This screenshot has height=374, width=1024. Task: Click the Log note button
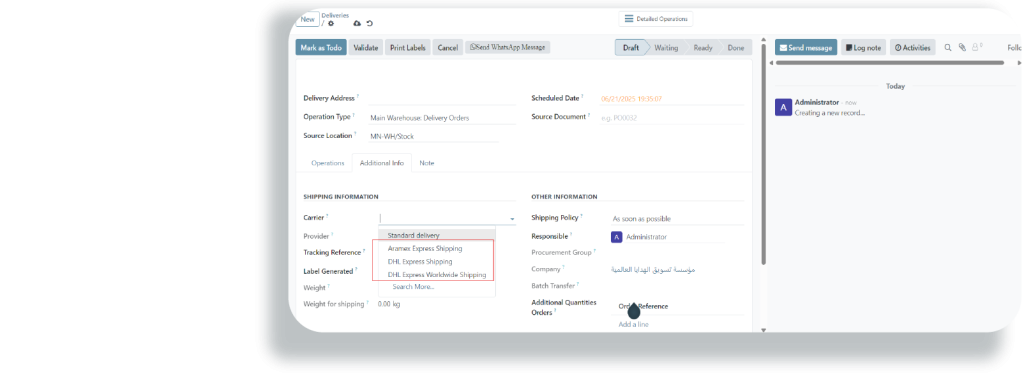863,48
